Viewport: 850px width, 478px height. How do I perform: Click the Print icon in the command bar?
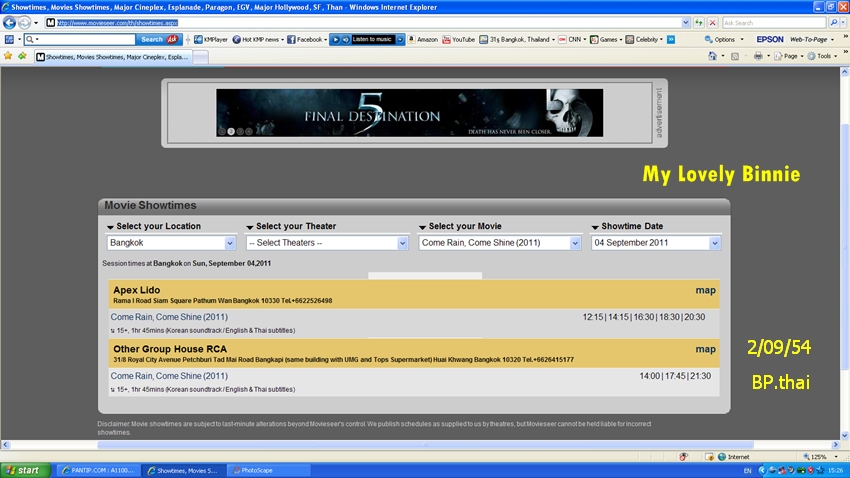pos(758,56)
